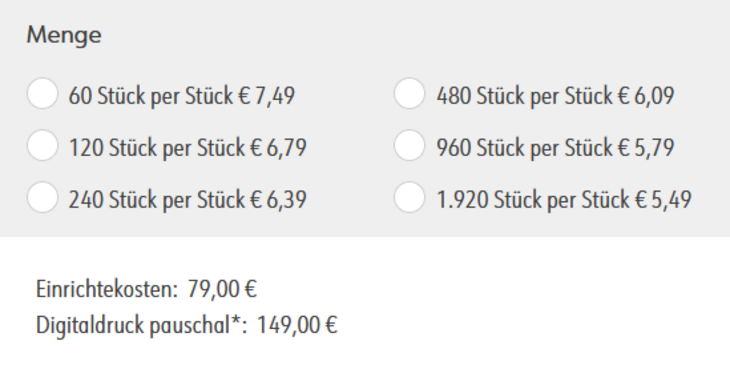The width and height of the screenshot is (730, 369).
Task: Click the 79,00 € setup cost value
Action: point(222,289)
